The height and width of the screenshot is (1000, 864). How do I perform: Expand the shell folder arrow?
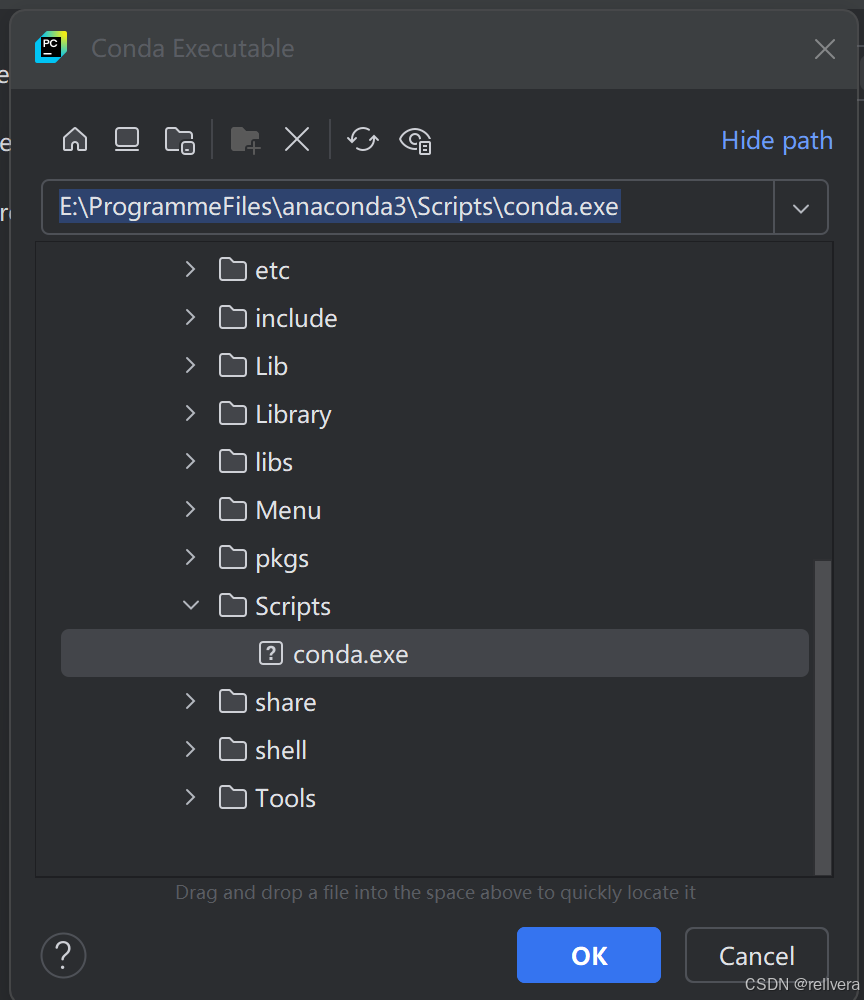pos(190,749)
